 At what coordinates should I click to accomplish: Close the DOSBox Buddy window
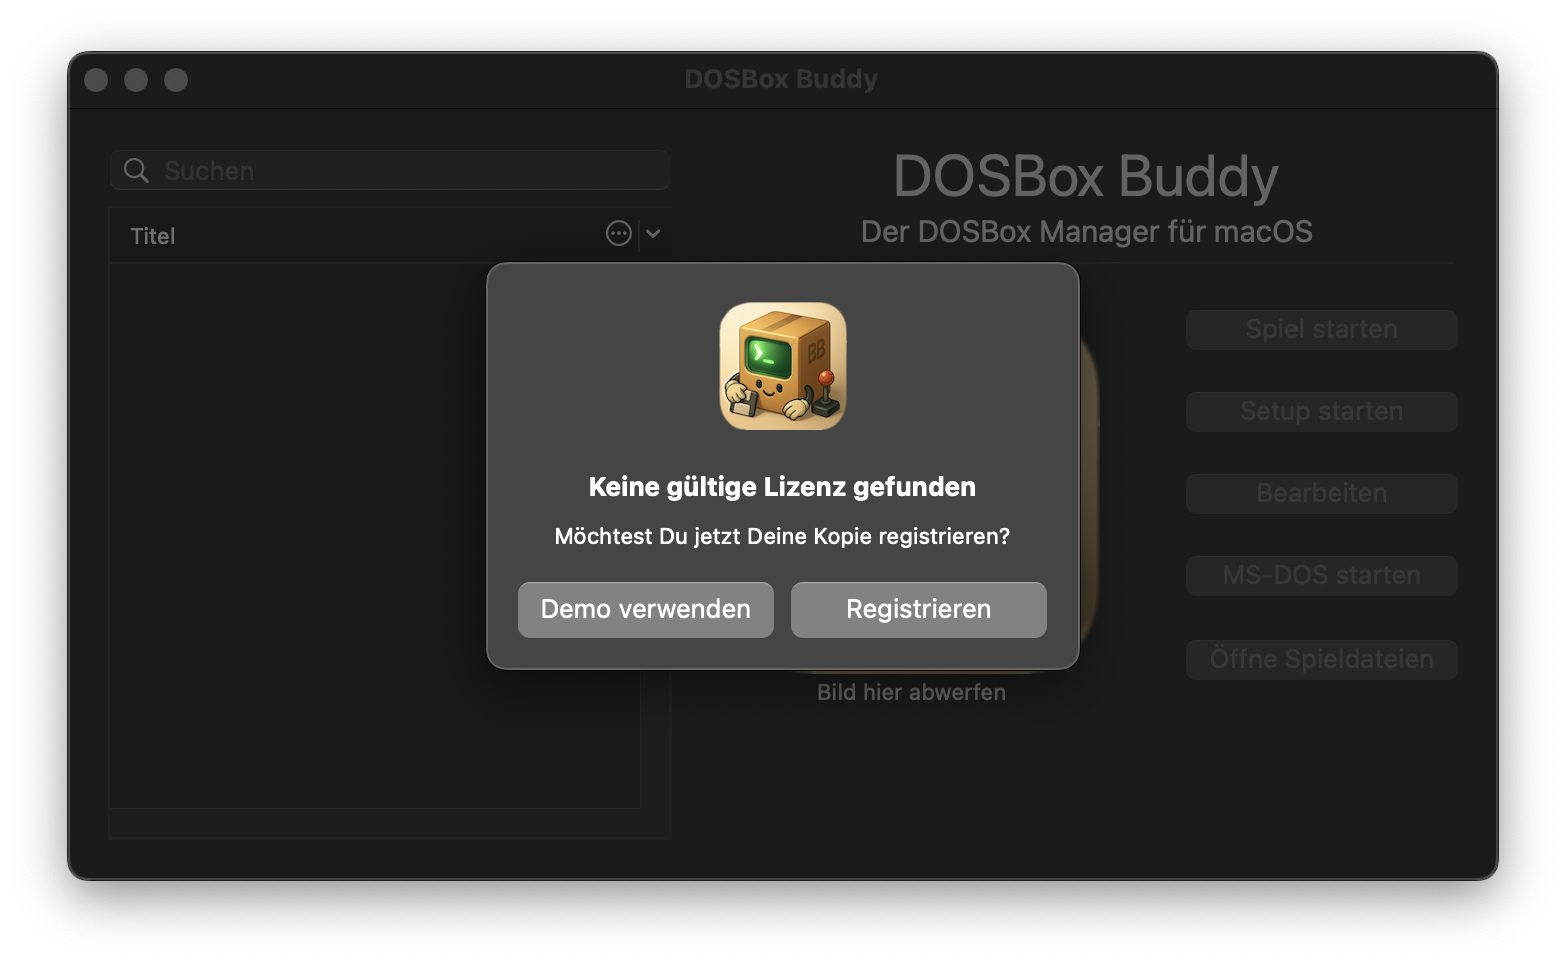[x=96, y=80]
